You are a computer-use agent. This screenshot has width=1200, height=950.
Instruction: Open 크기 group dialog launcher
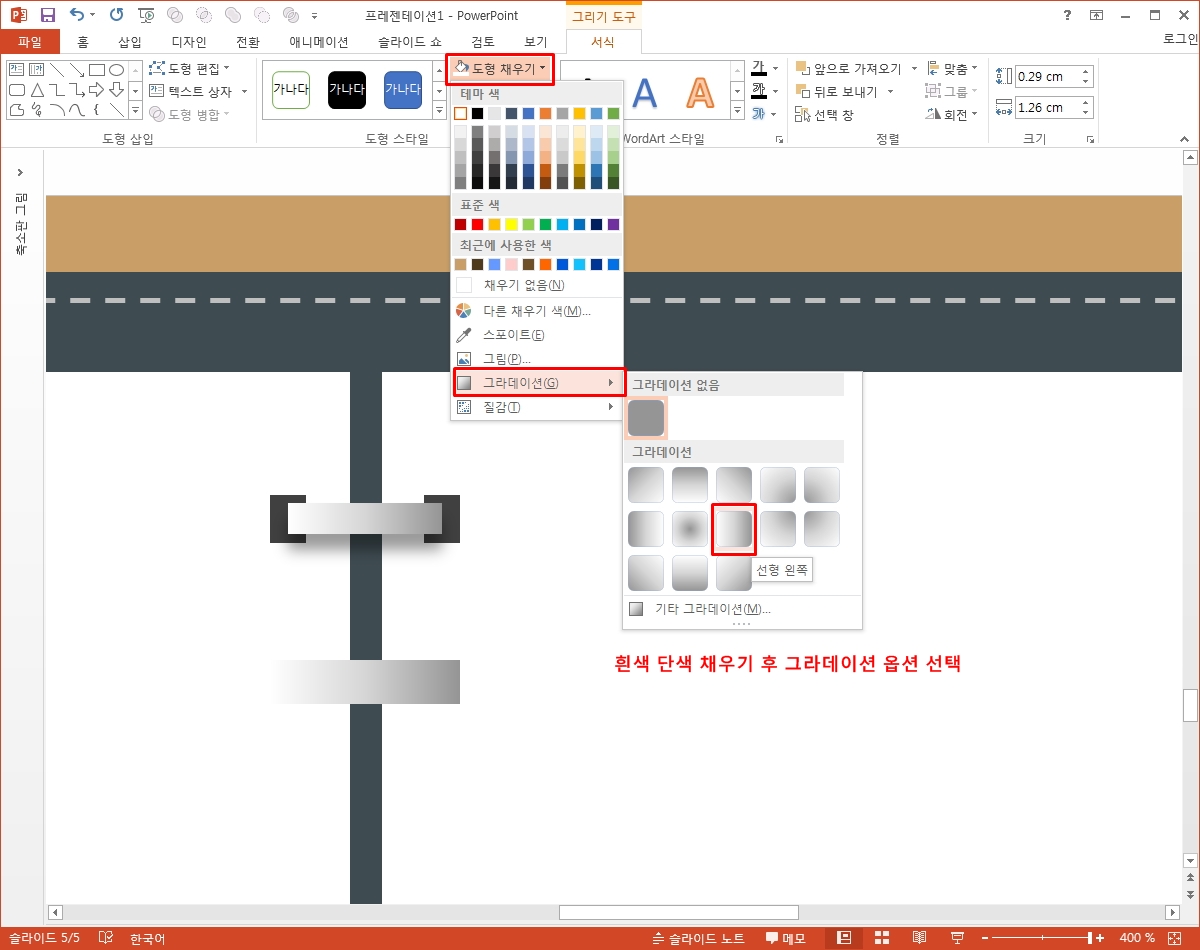(x=1091, y=140)
